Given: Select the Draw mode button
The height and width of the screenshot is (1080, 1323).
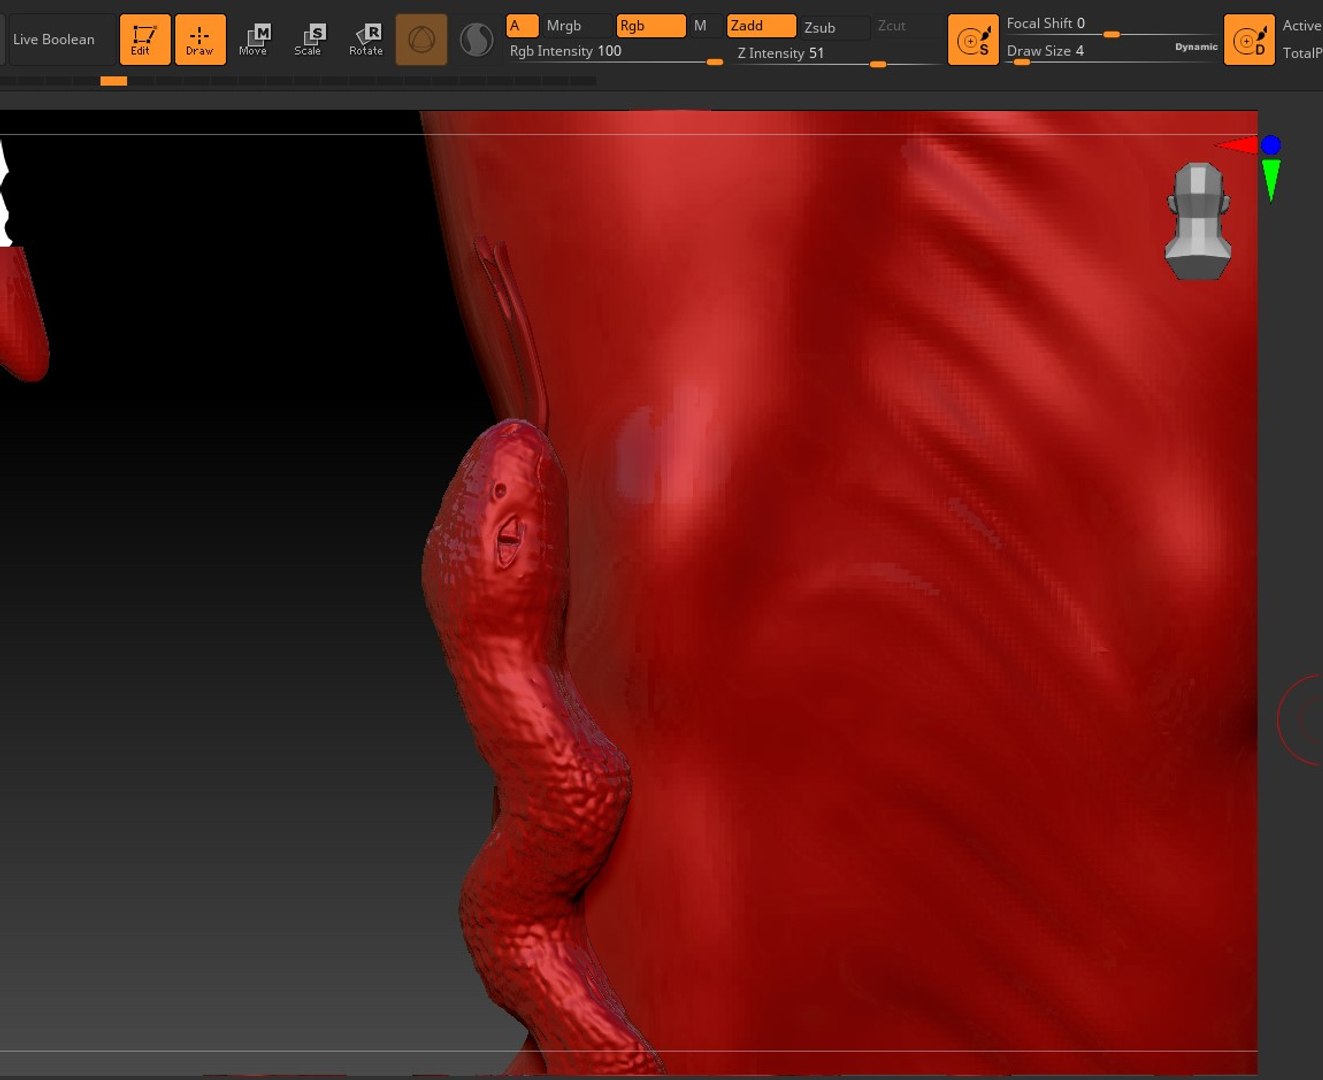Looking at the screenshot, I should [200, 39].
